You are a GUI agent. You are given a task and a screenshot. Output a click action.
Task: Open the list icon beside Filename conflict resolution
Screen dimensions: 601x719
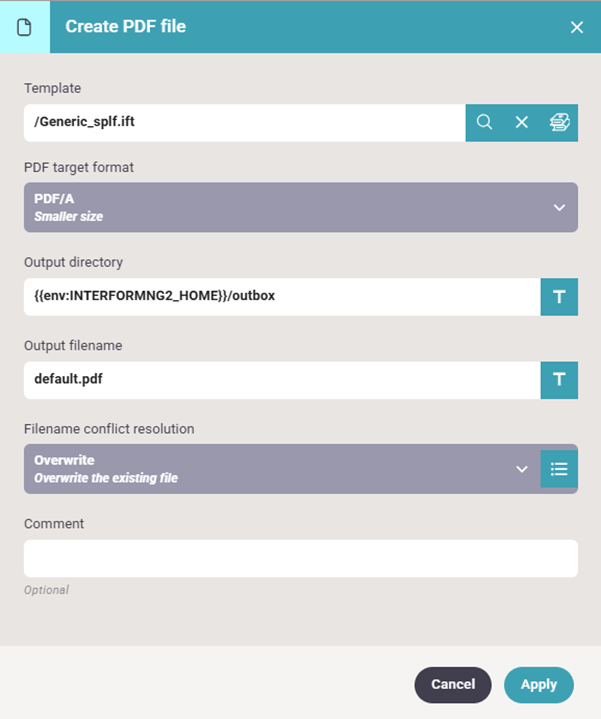point(559,469)
